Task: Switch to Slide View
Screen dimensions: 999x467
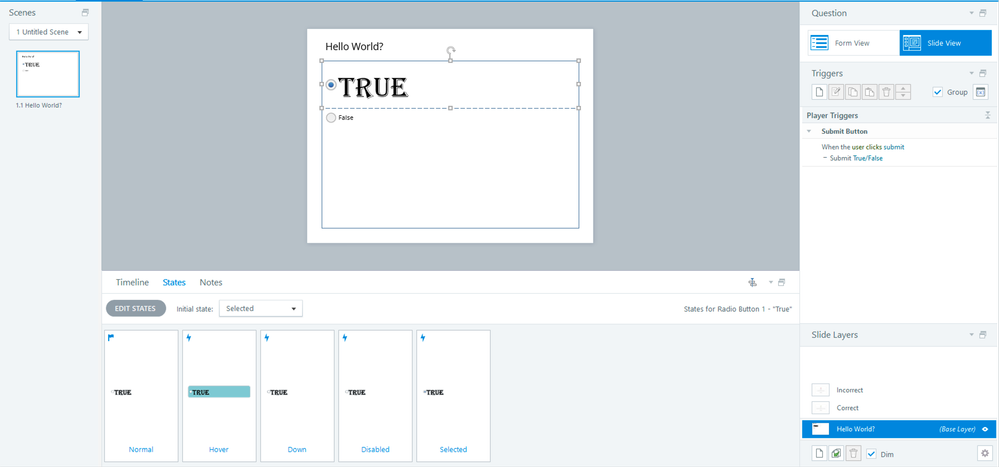Action: (945, 43)
